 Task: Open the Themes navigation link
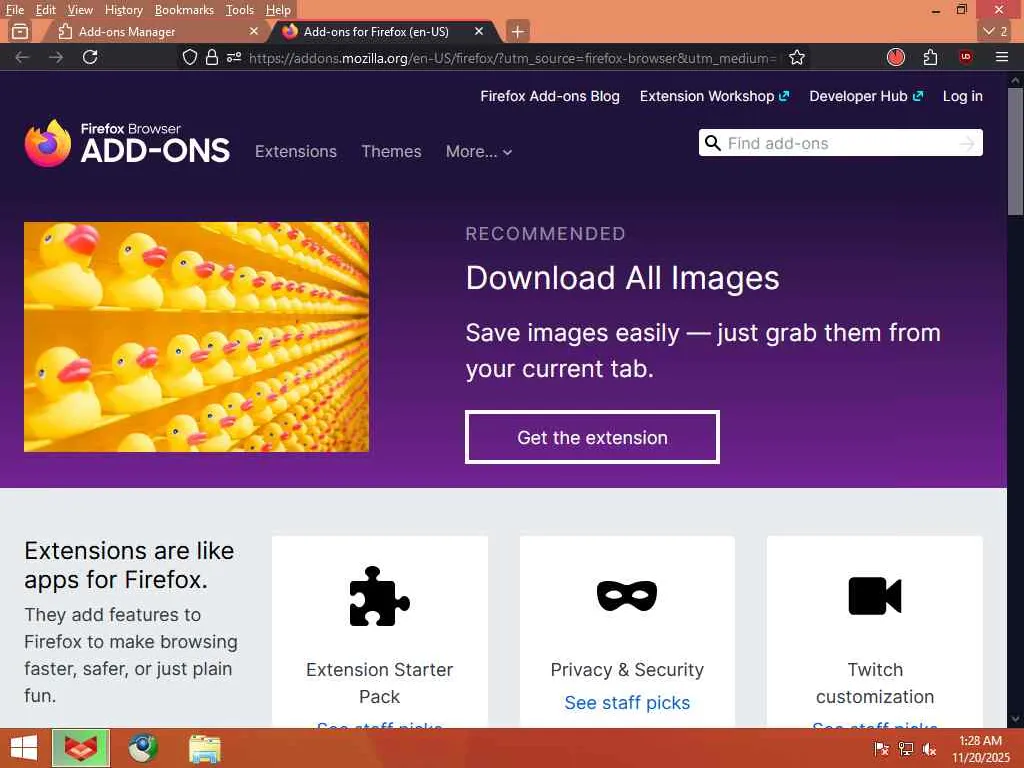(391, 152)
